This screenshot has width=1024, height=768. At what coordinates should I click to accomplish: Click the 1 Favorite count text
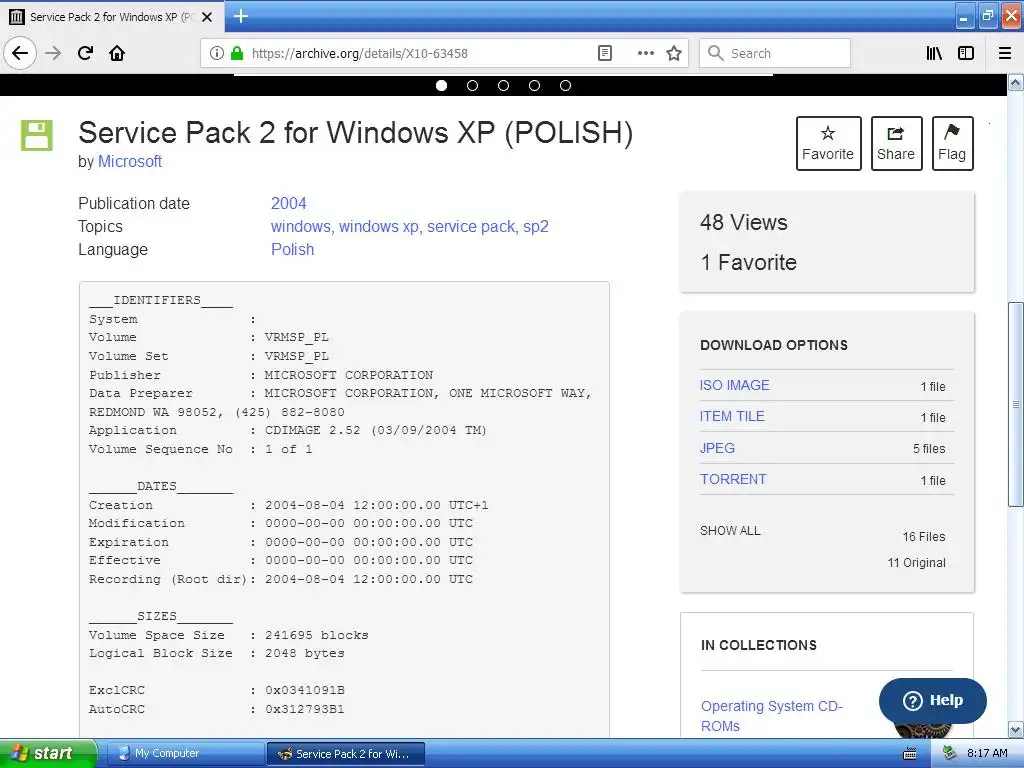pos(748,263)
